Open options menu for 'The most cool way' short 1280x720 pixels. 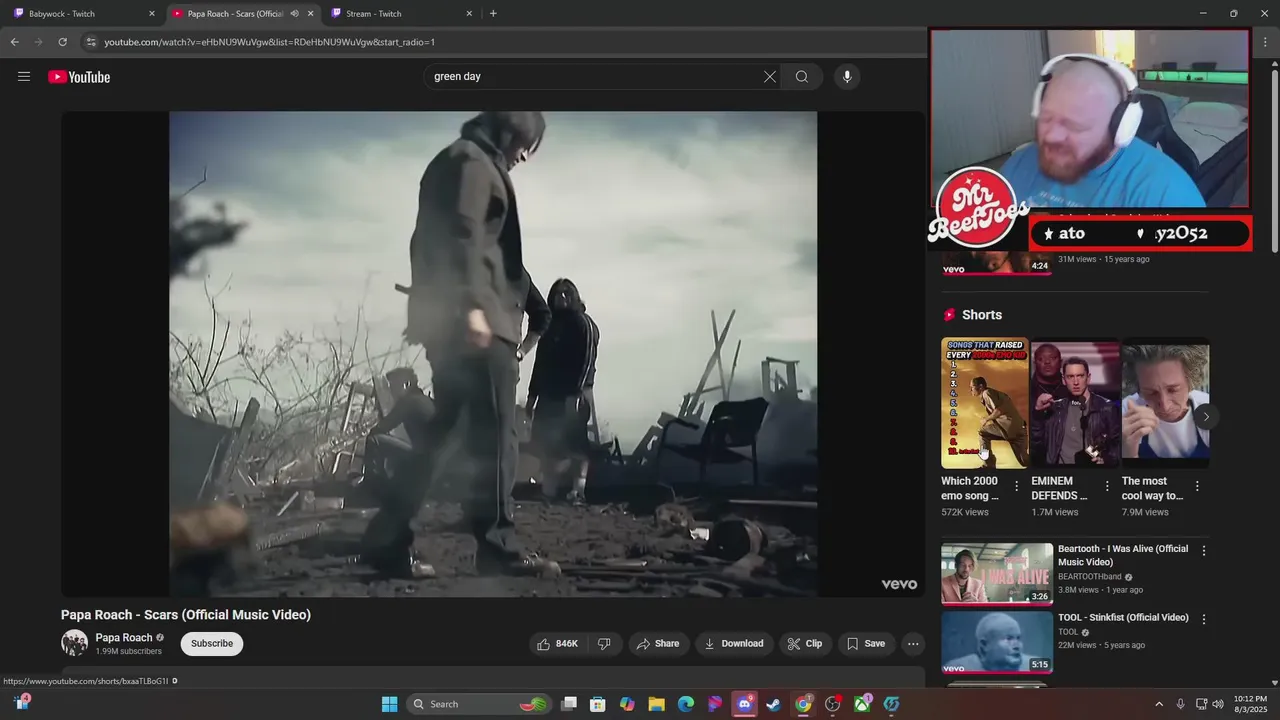pyautogui.click(x=1197, y=486)
